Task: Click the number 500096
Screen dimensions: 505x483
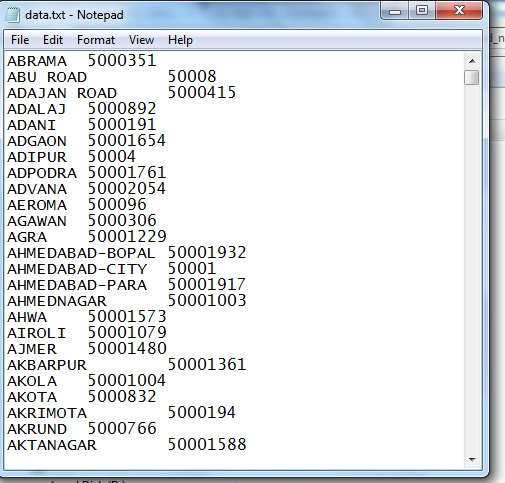Action: (x=117, y=205)
